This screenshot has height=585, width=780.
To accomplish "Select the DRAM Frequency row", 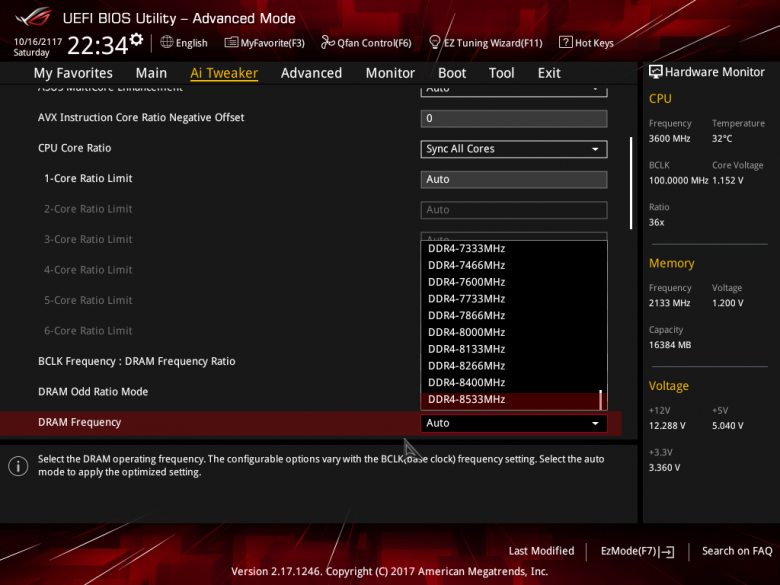I will [x=310, y=423].
